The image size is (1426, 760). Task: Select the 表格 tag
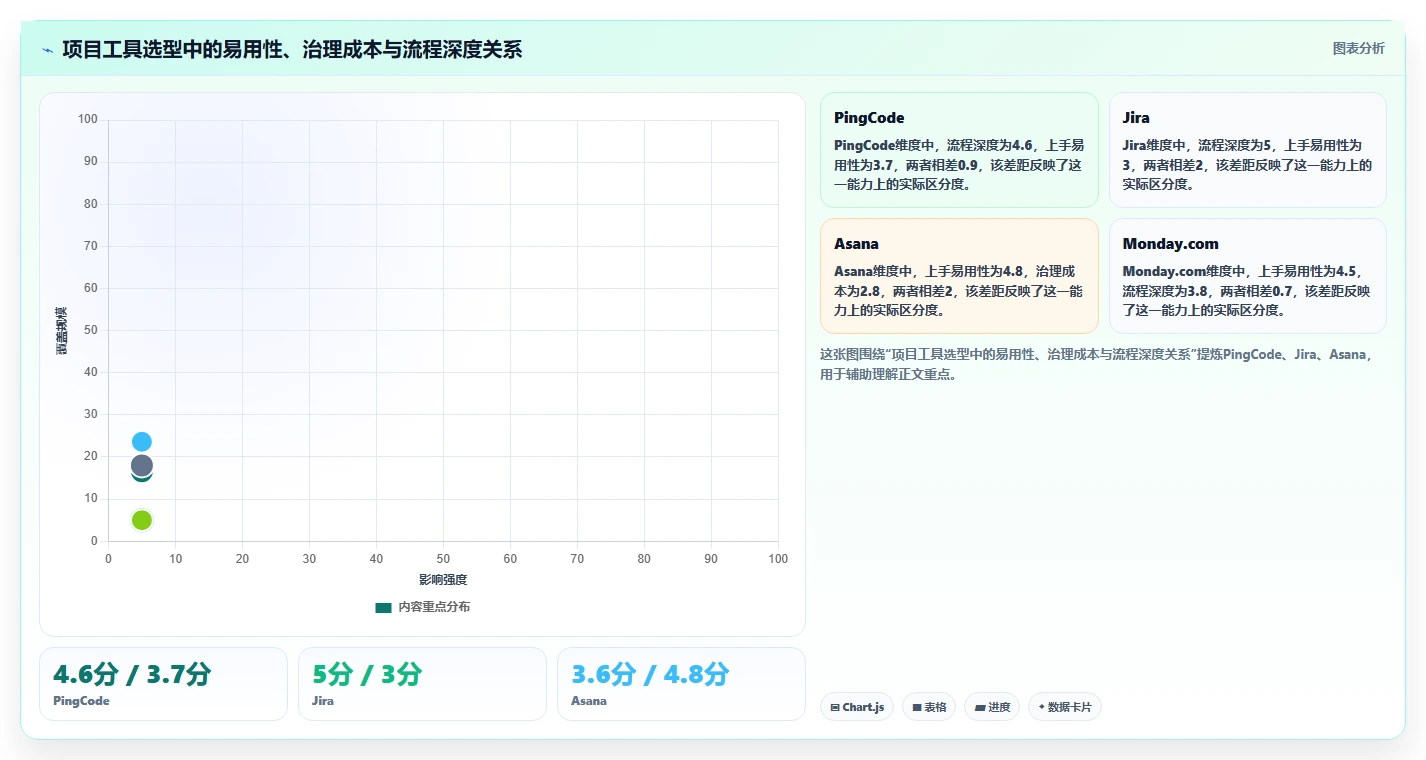click(x=929, y=707)
